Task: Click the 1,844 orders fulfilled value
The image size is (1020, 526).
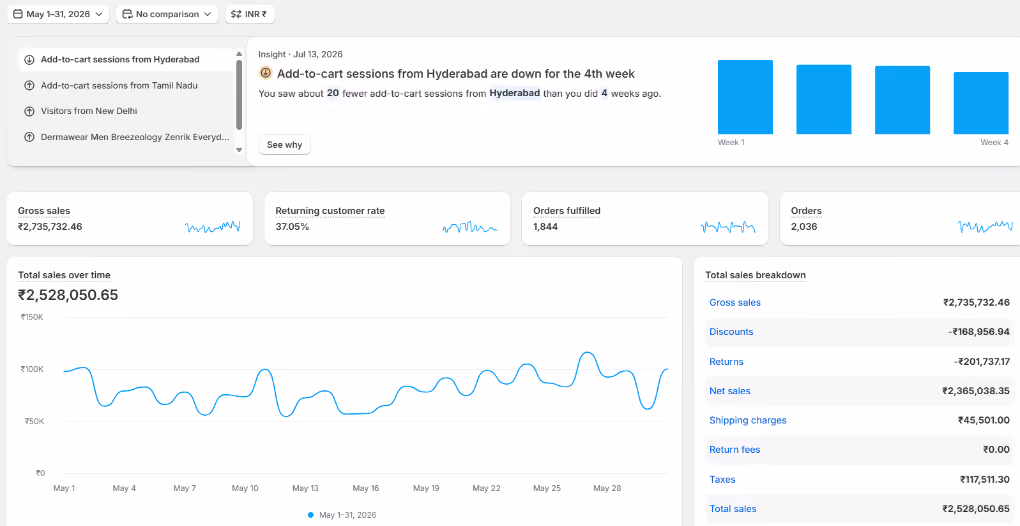Action: point(545,227)
